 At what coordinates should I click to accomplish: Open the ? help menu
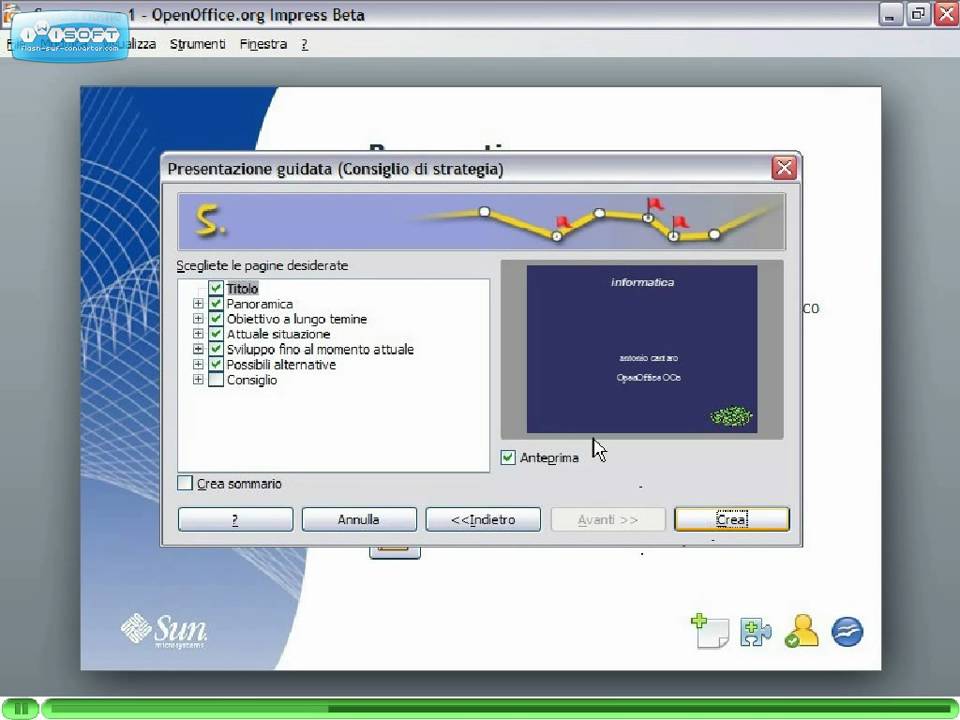pos(304,44)
